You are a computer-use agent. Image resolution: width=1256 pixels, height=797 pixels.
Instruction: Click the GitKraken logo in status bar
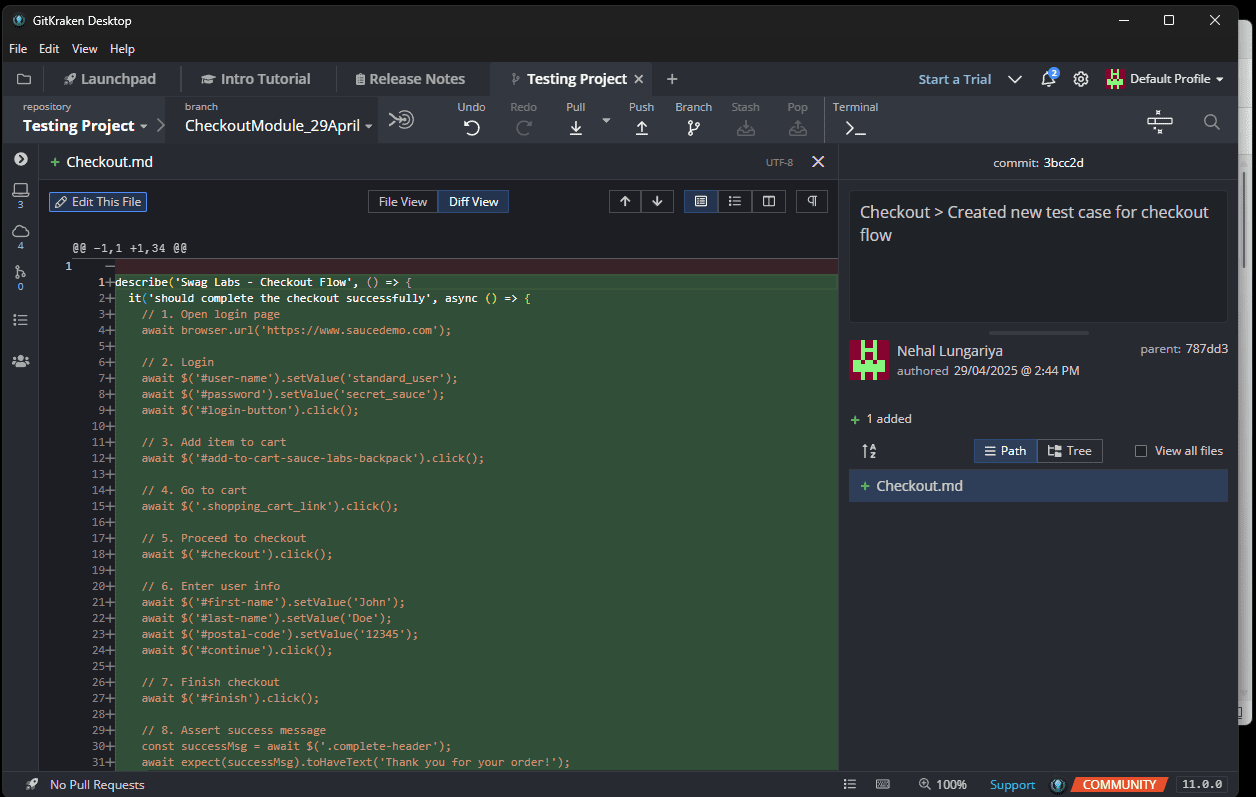pyautogui.click(x=1057, y=785)
